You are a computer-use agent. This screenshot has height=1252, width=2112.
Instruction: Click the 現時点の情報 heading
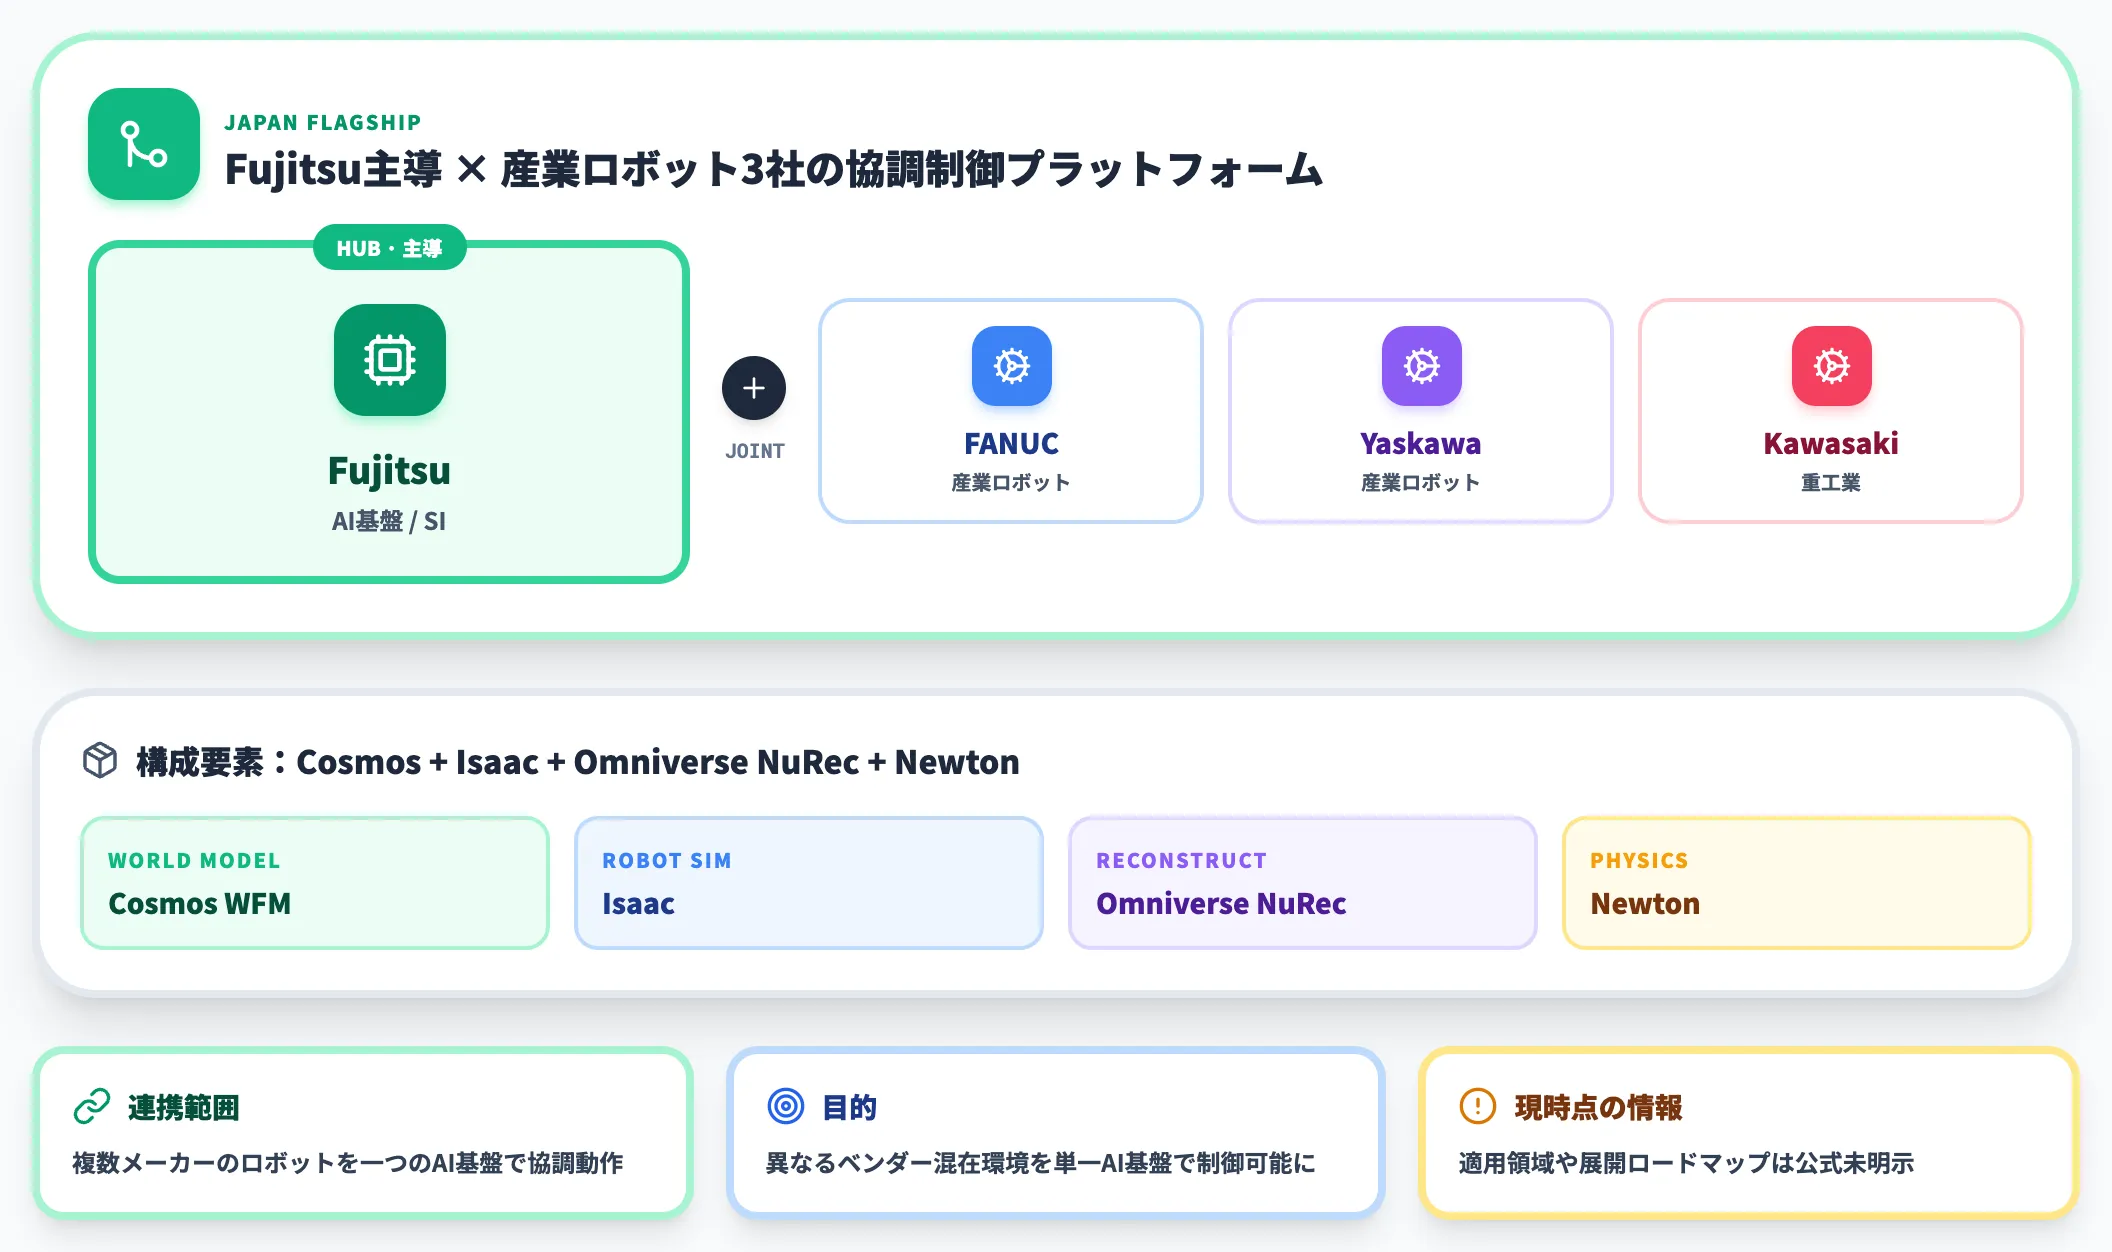(x=1598, y=1107)
